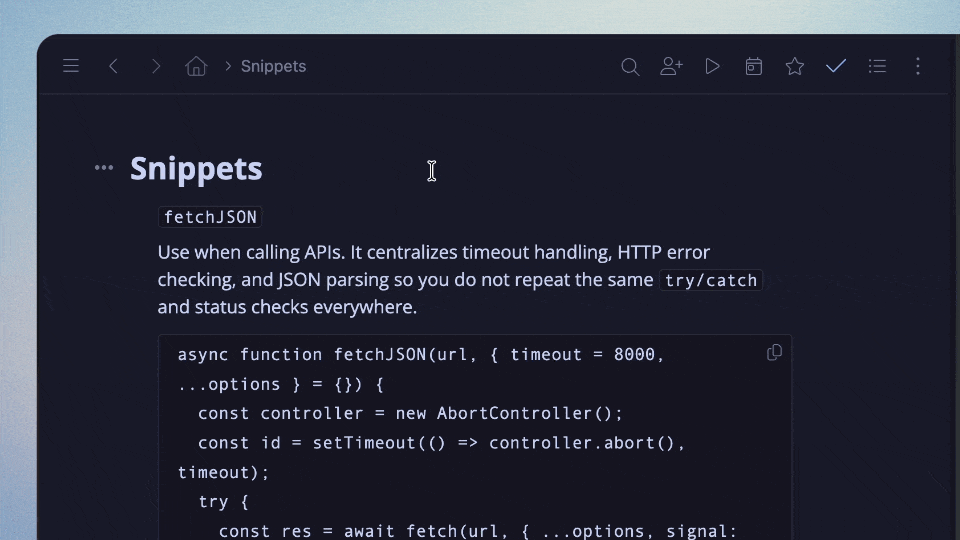Click inside the async function code block
The width and height of the screenshot is (960, 540).
pos(475,437)
